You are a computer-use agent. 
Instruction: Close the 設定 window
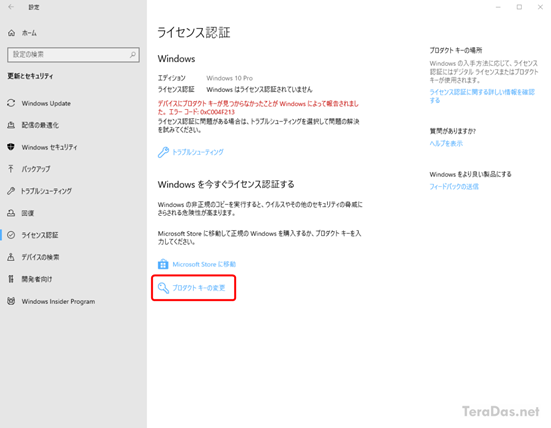click(540, 7)
